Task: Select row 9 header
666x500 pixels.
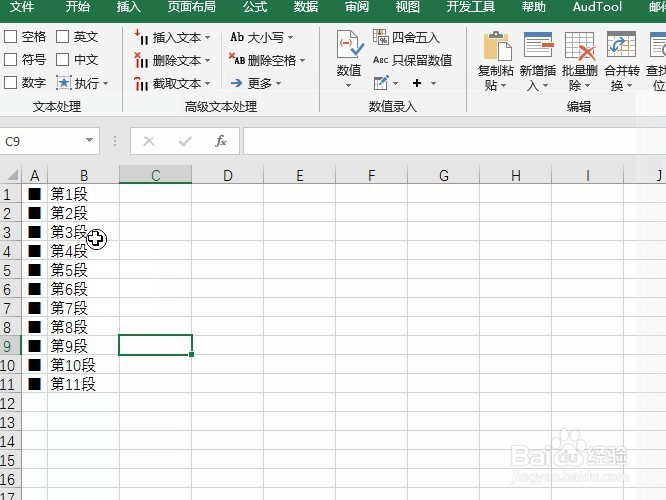Action: (10, 346)
